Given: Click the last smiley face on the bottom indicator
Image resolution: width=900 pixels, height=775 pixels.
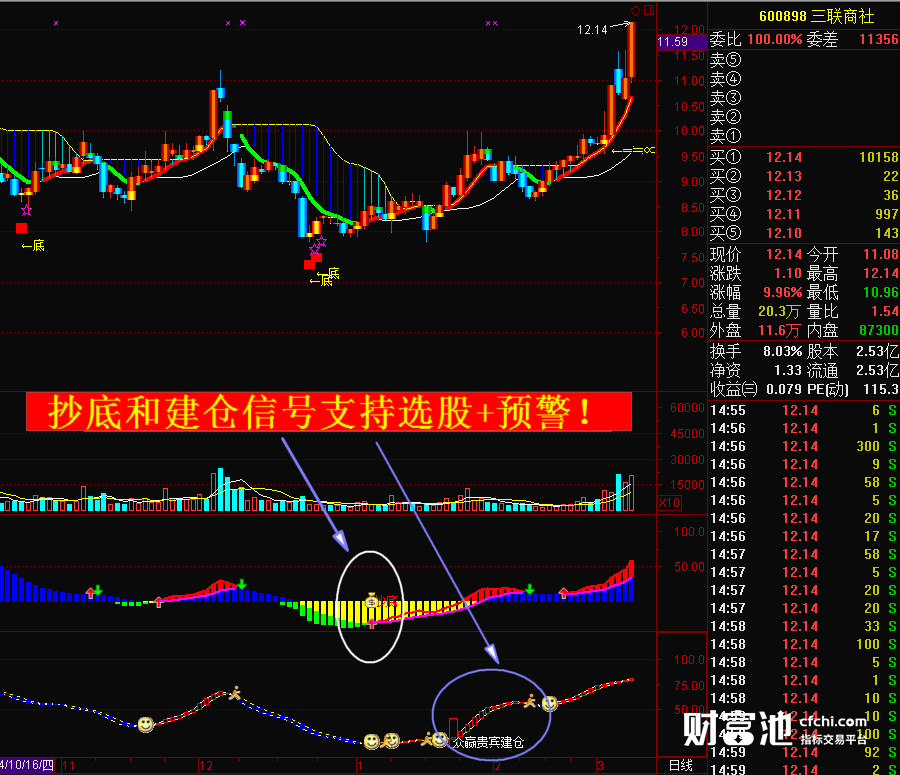Looking at the screenshot, I should [x=550, y=703].
